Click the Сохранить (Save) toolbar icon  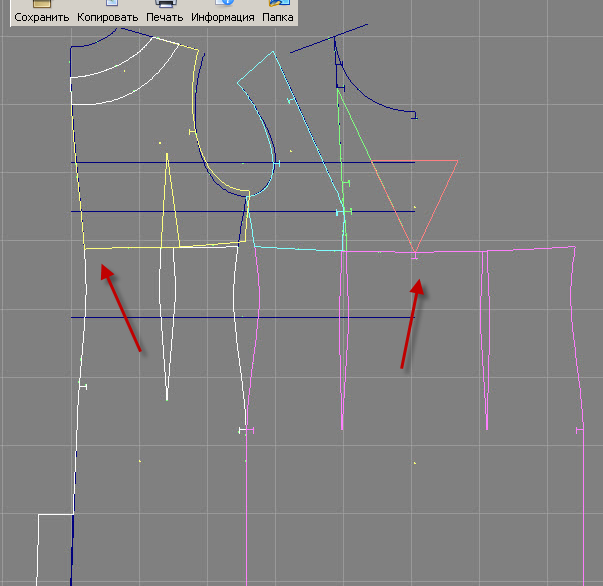click(x=42, y=12)
